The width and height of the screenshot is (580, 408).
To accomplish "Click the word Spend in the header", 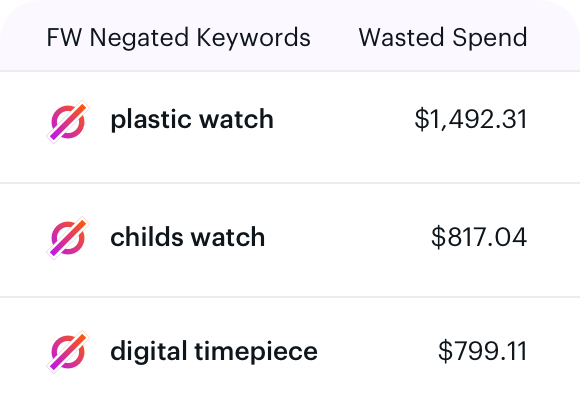I will (490, 38).
